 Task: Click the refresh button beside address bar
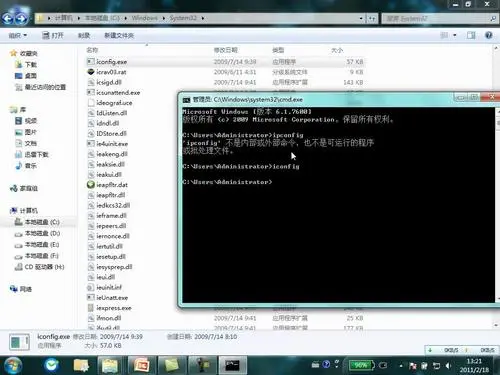point(372,18)
